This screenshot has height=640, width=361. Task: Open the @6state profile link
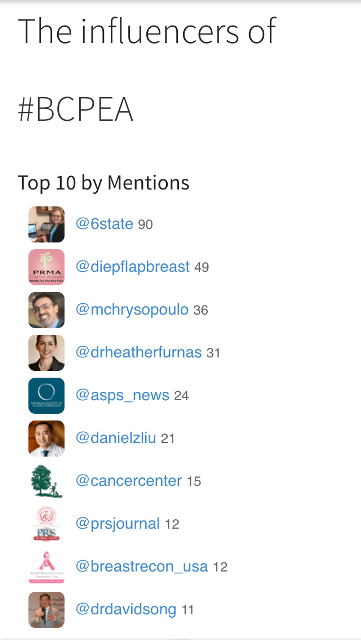(x=104, y=224)
